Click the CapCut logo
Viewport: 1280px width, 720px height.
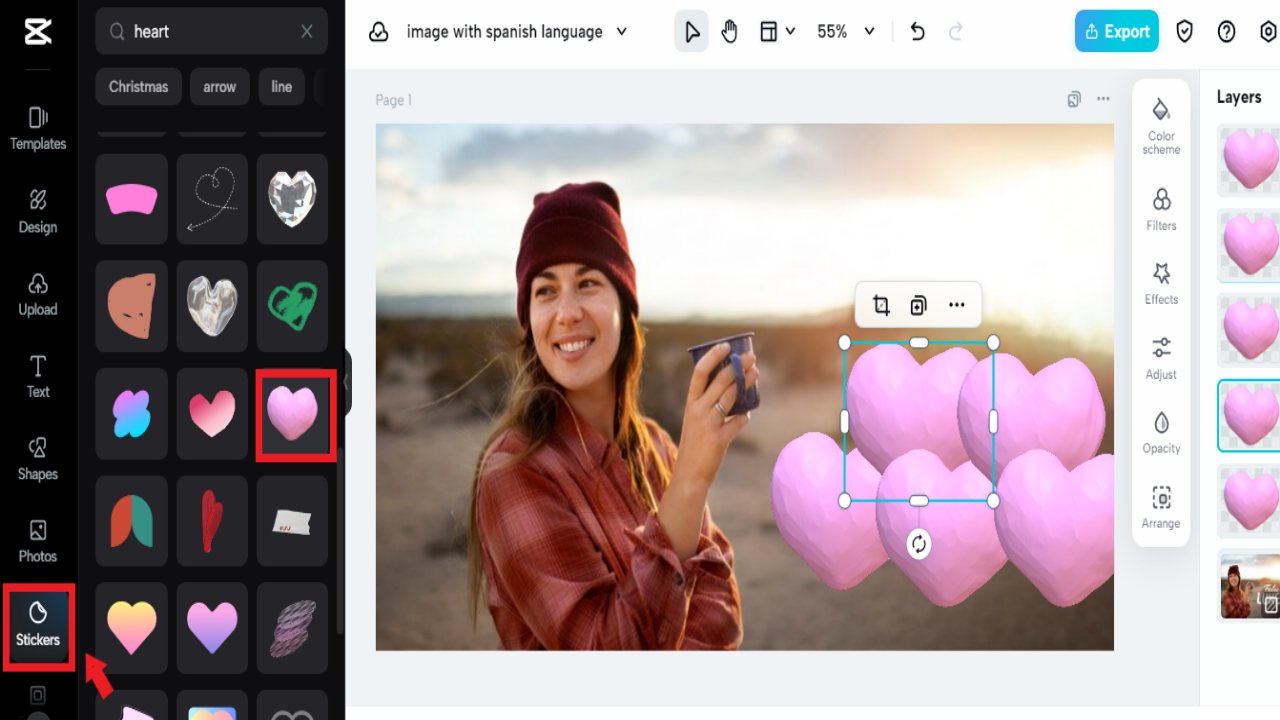(38, 32)
